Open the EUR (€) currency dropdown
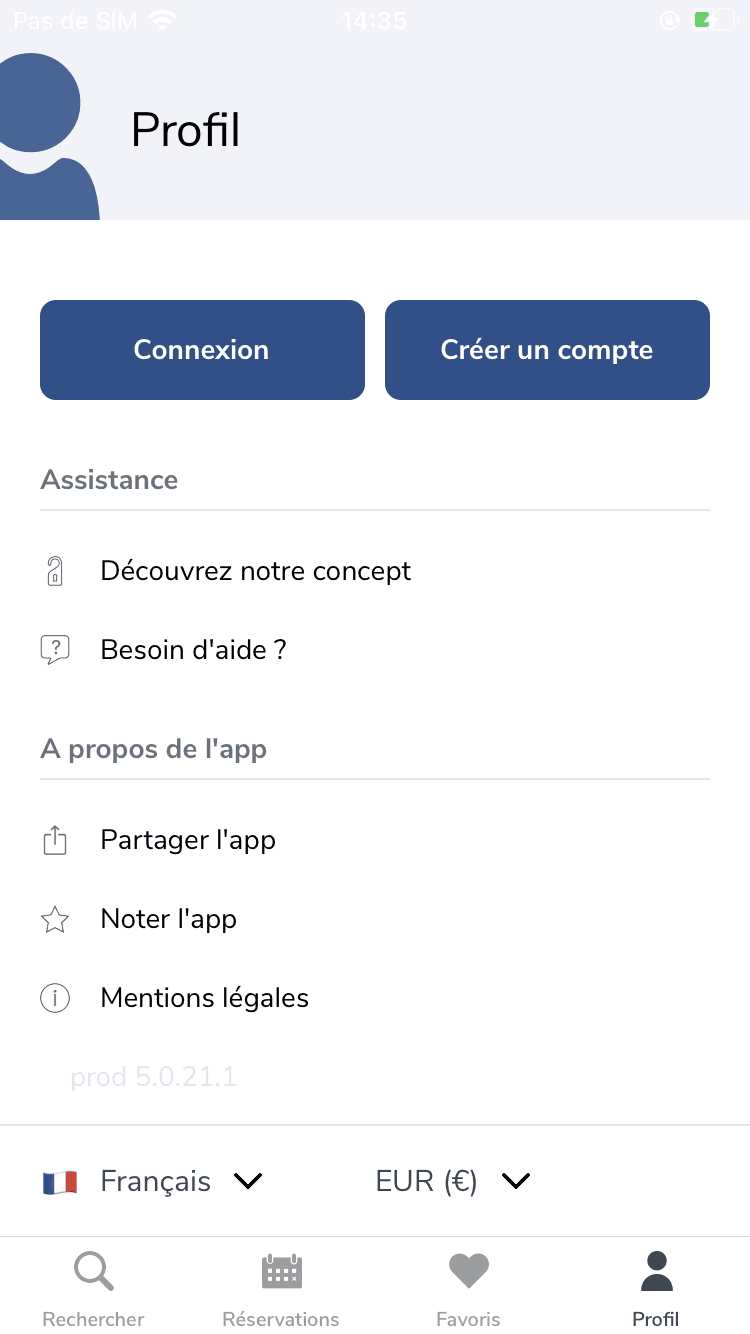 tap(452, 1182)
